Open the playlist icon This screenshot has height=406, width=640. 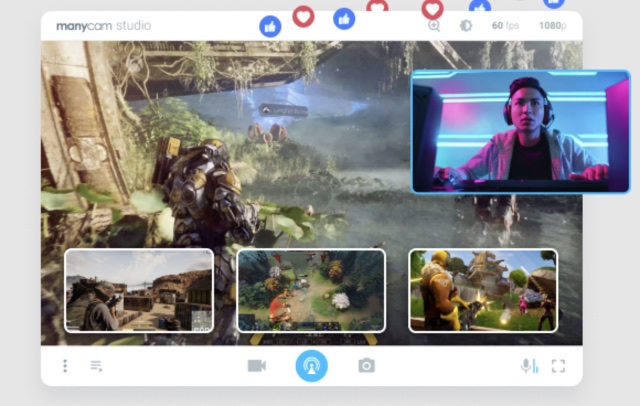(x=96, y=366)
